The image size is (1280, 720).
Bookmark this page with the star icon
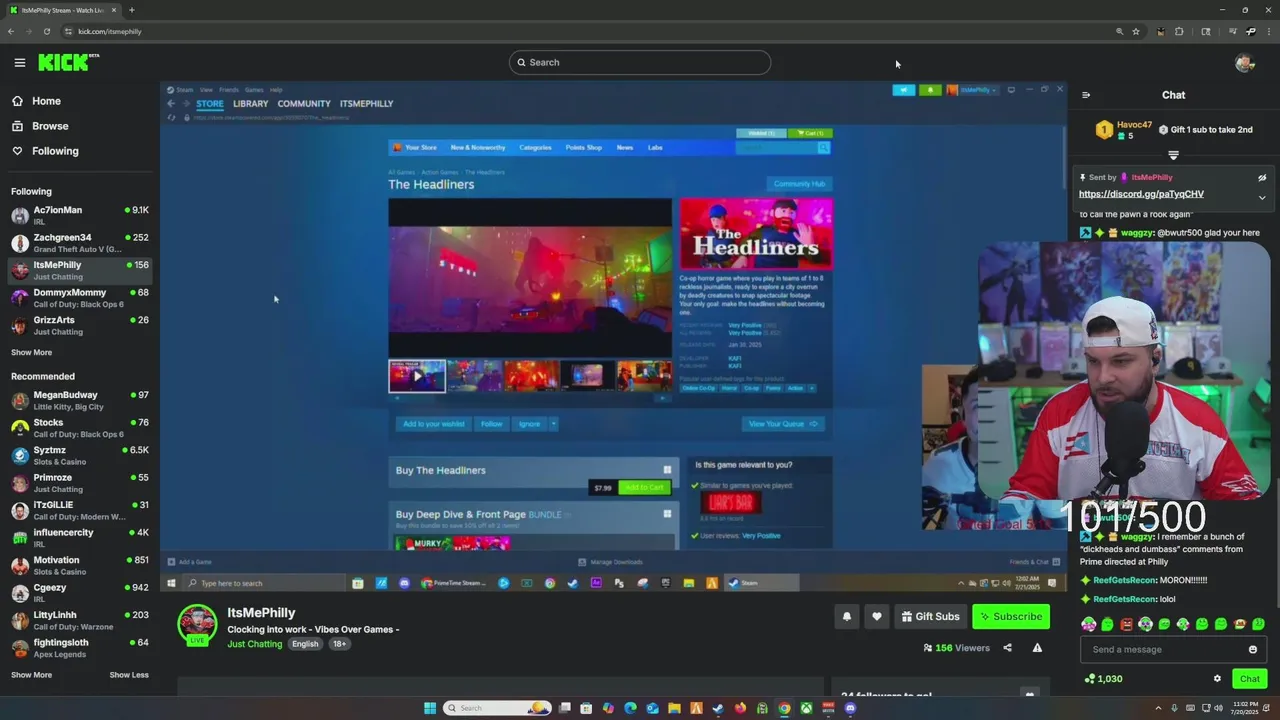(x=1136, y=31)
